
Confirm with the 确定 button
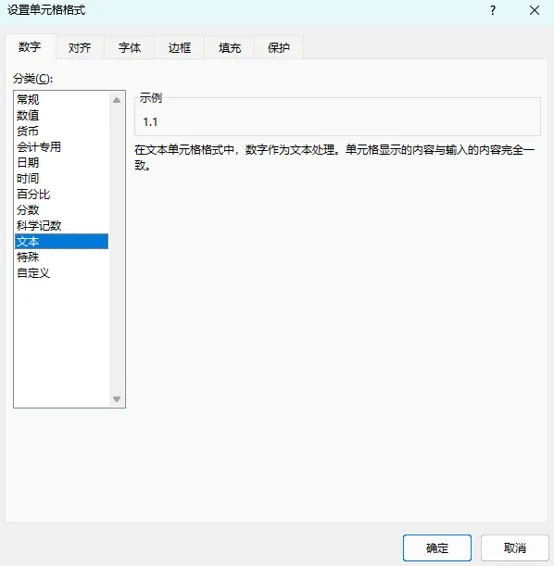437,548
